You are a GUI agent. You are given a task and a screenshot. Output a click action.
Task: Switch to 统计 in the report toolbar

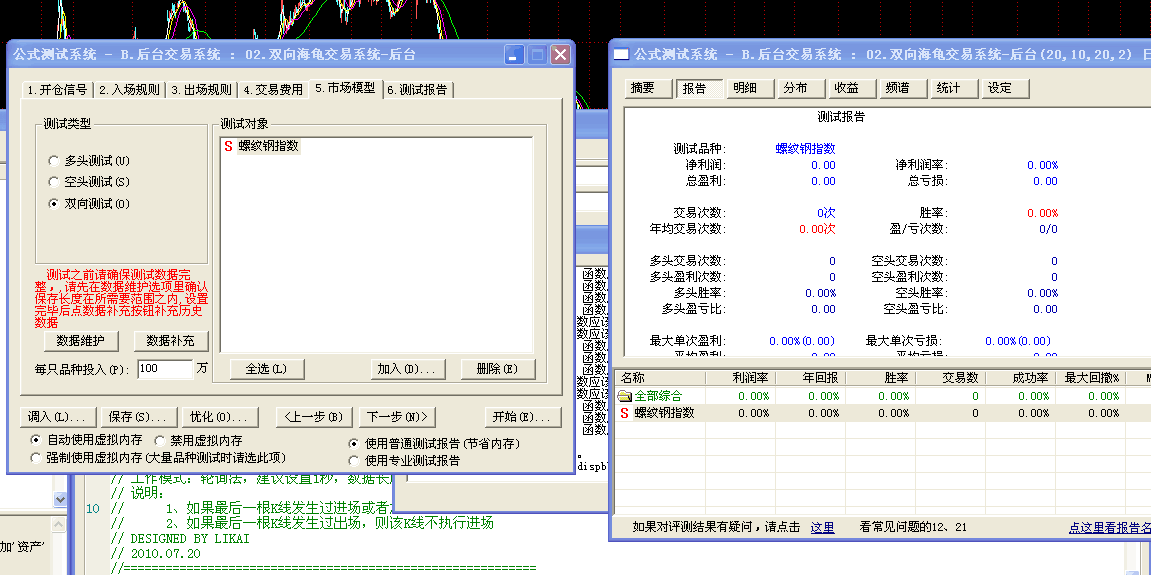[948, 88]
